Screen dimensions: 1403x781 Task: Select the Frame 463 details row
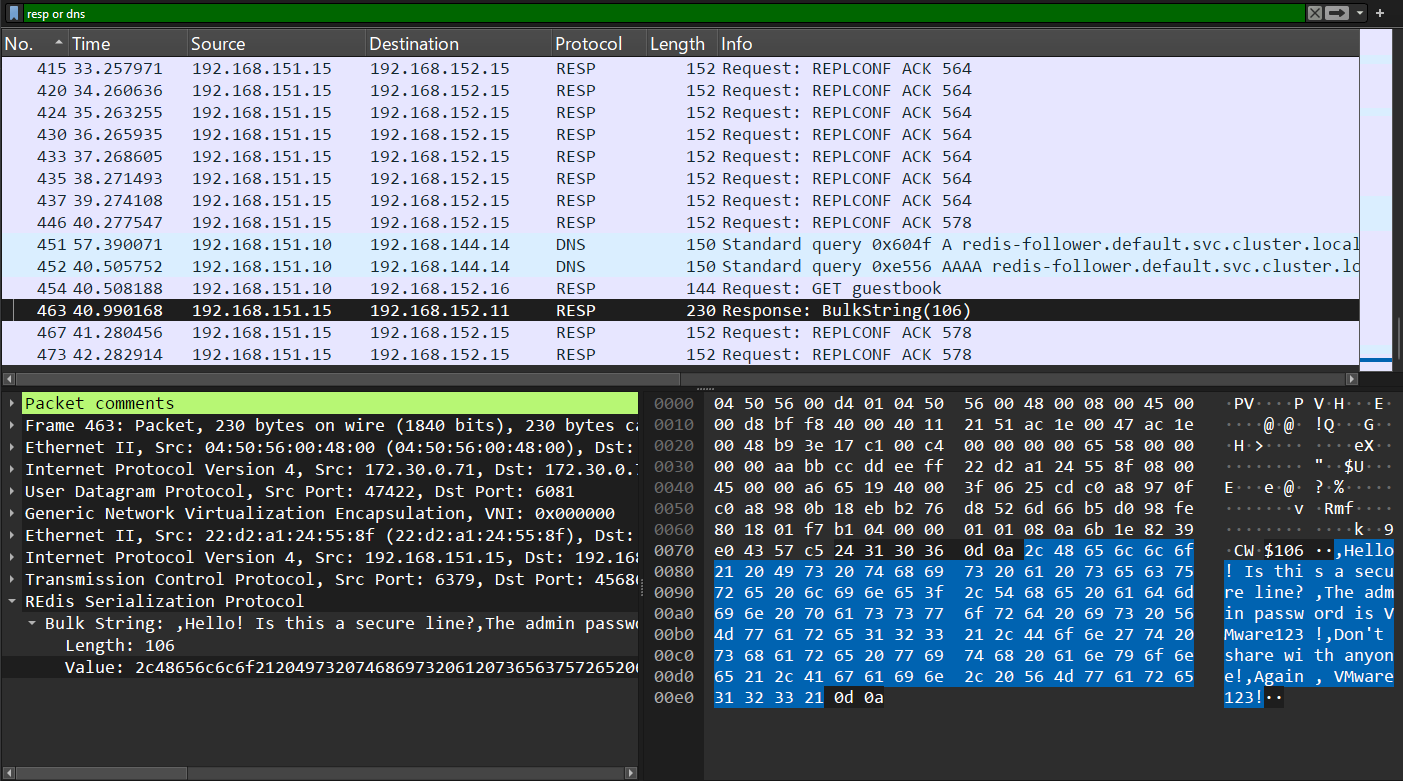click(x=330, y=426)
